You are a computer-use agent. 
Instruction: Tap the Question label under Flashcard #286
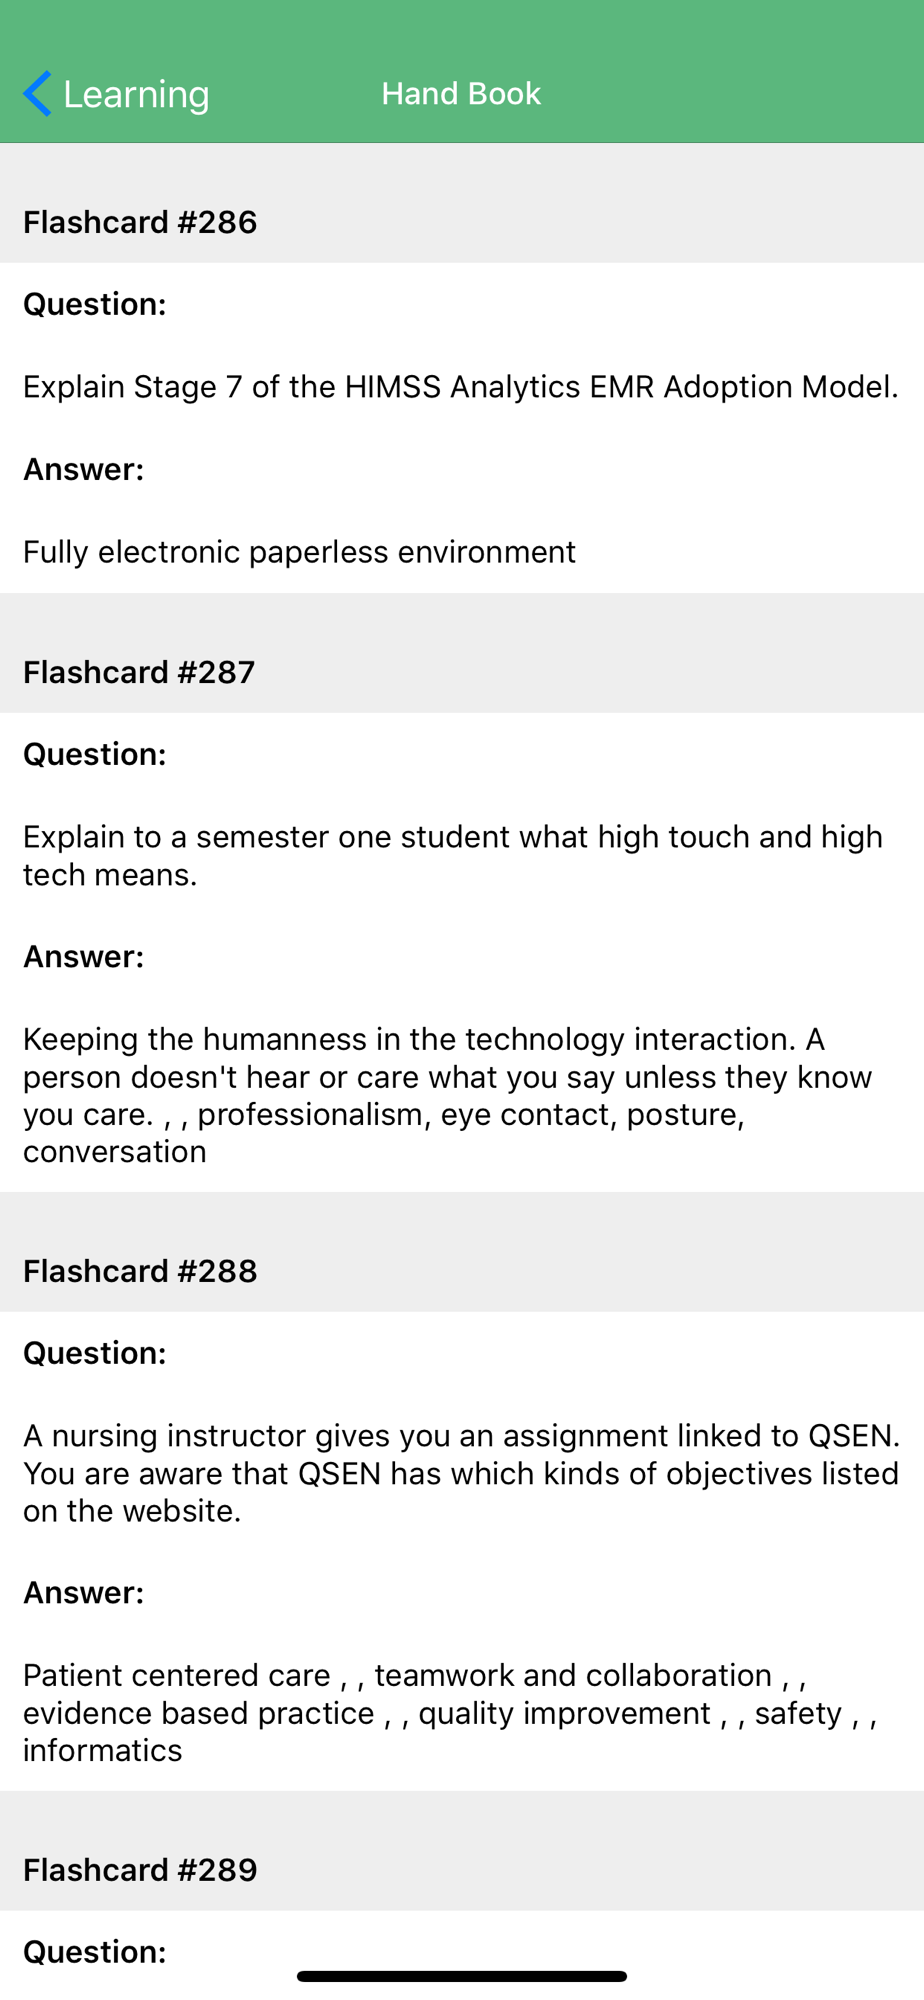pos(95,304)
